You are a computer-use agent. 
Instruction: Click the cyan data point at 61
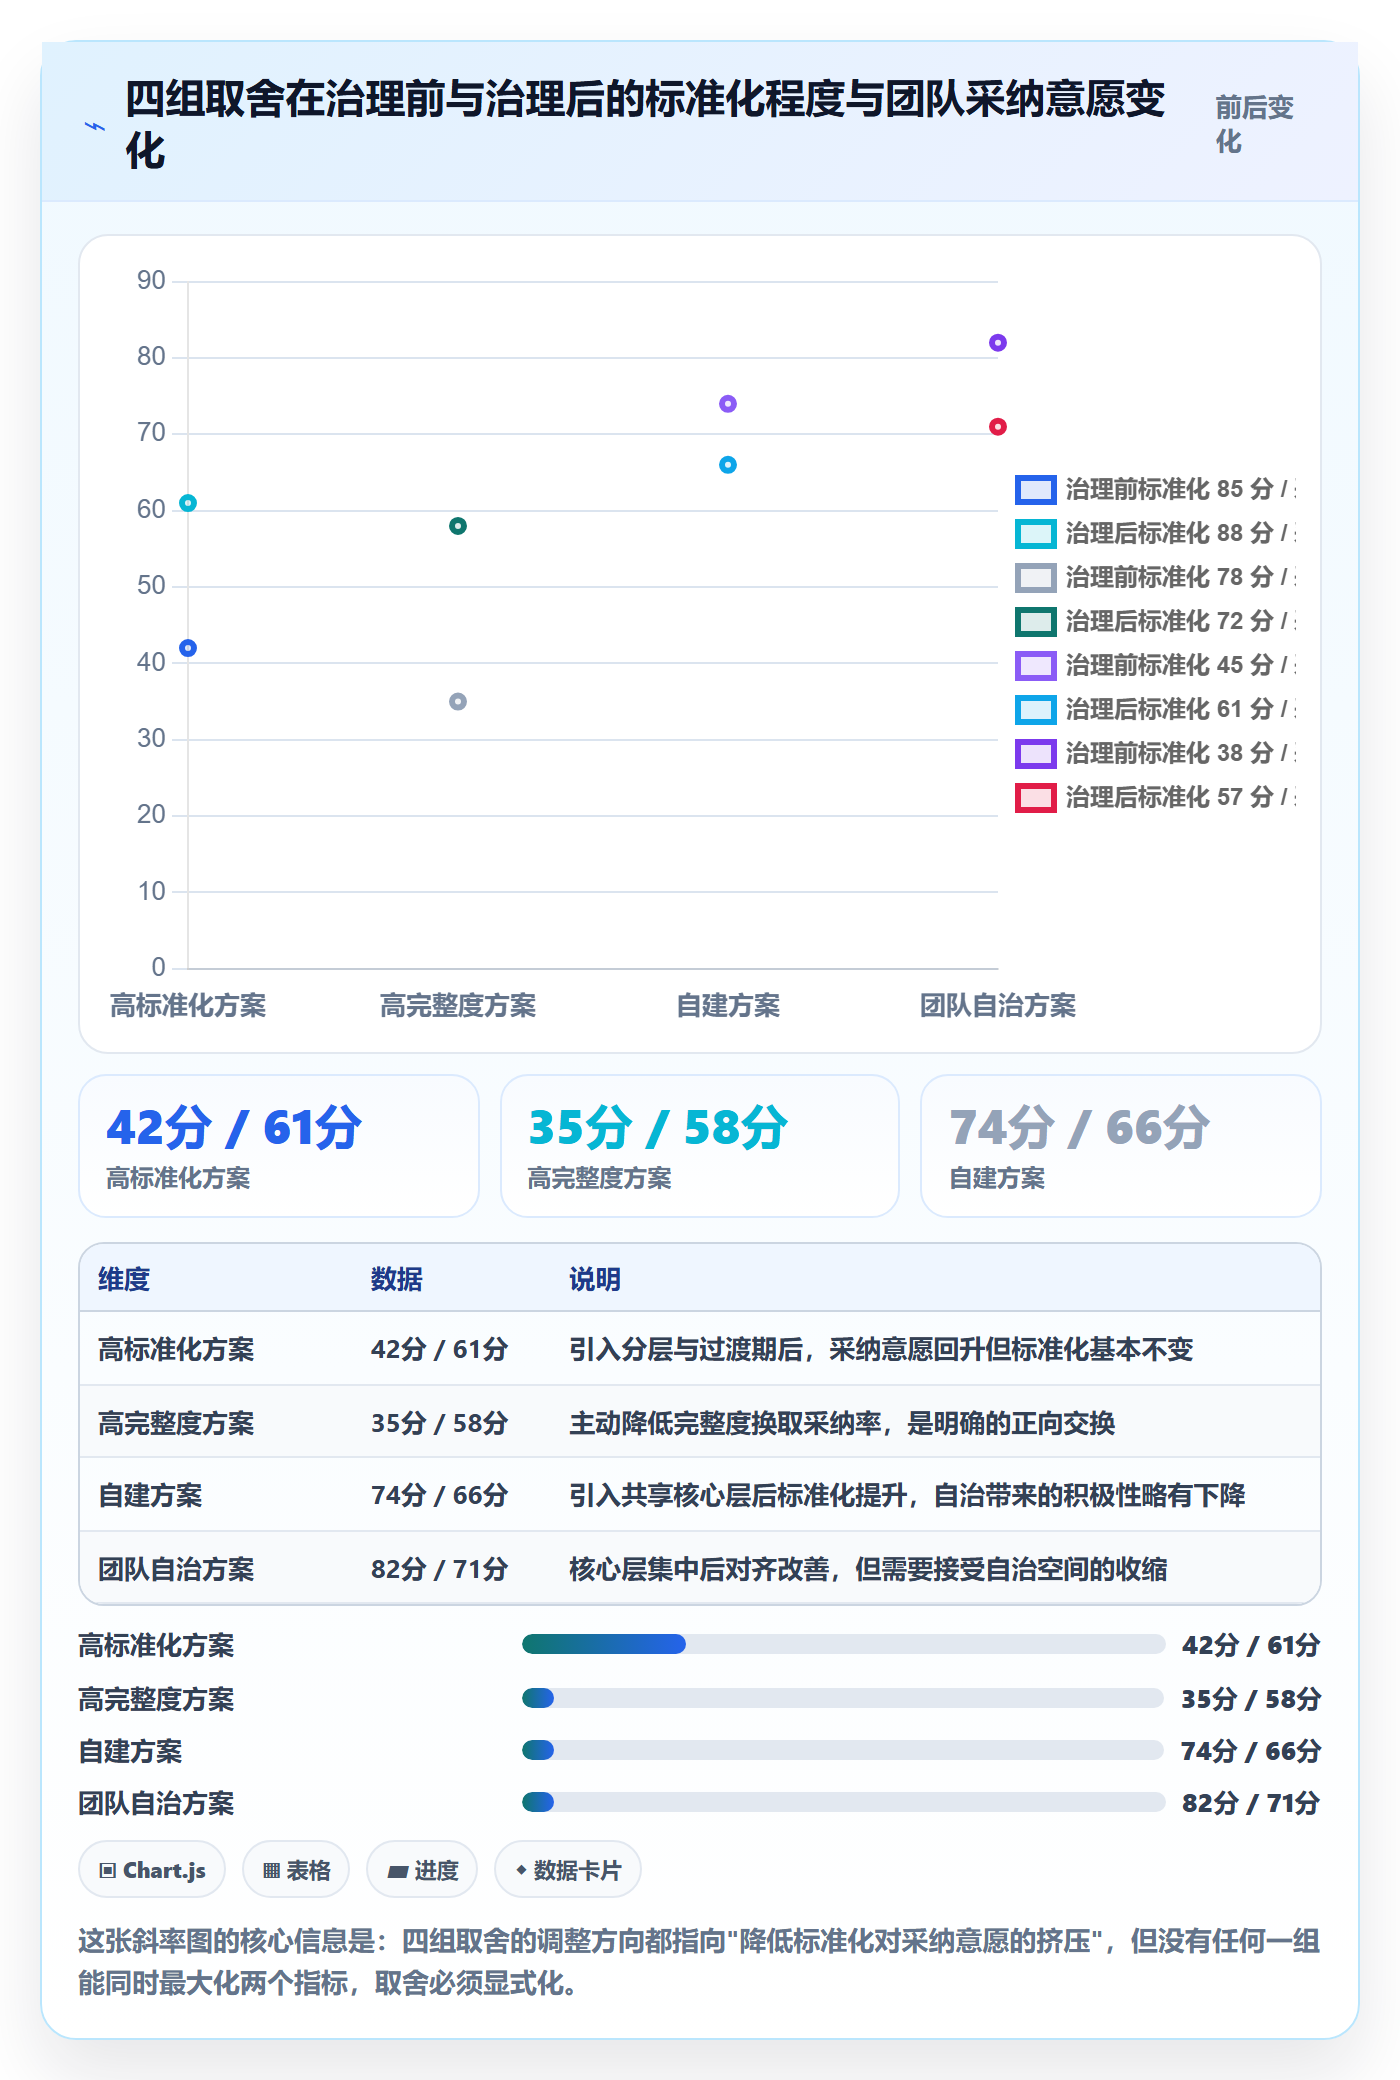coord(188,503)
